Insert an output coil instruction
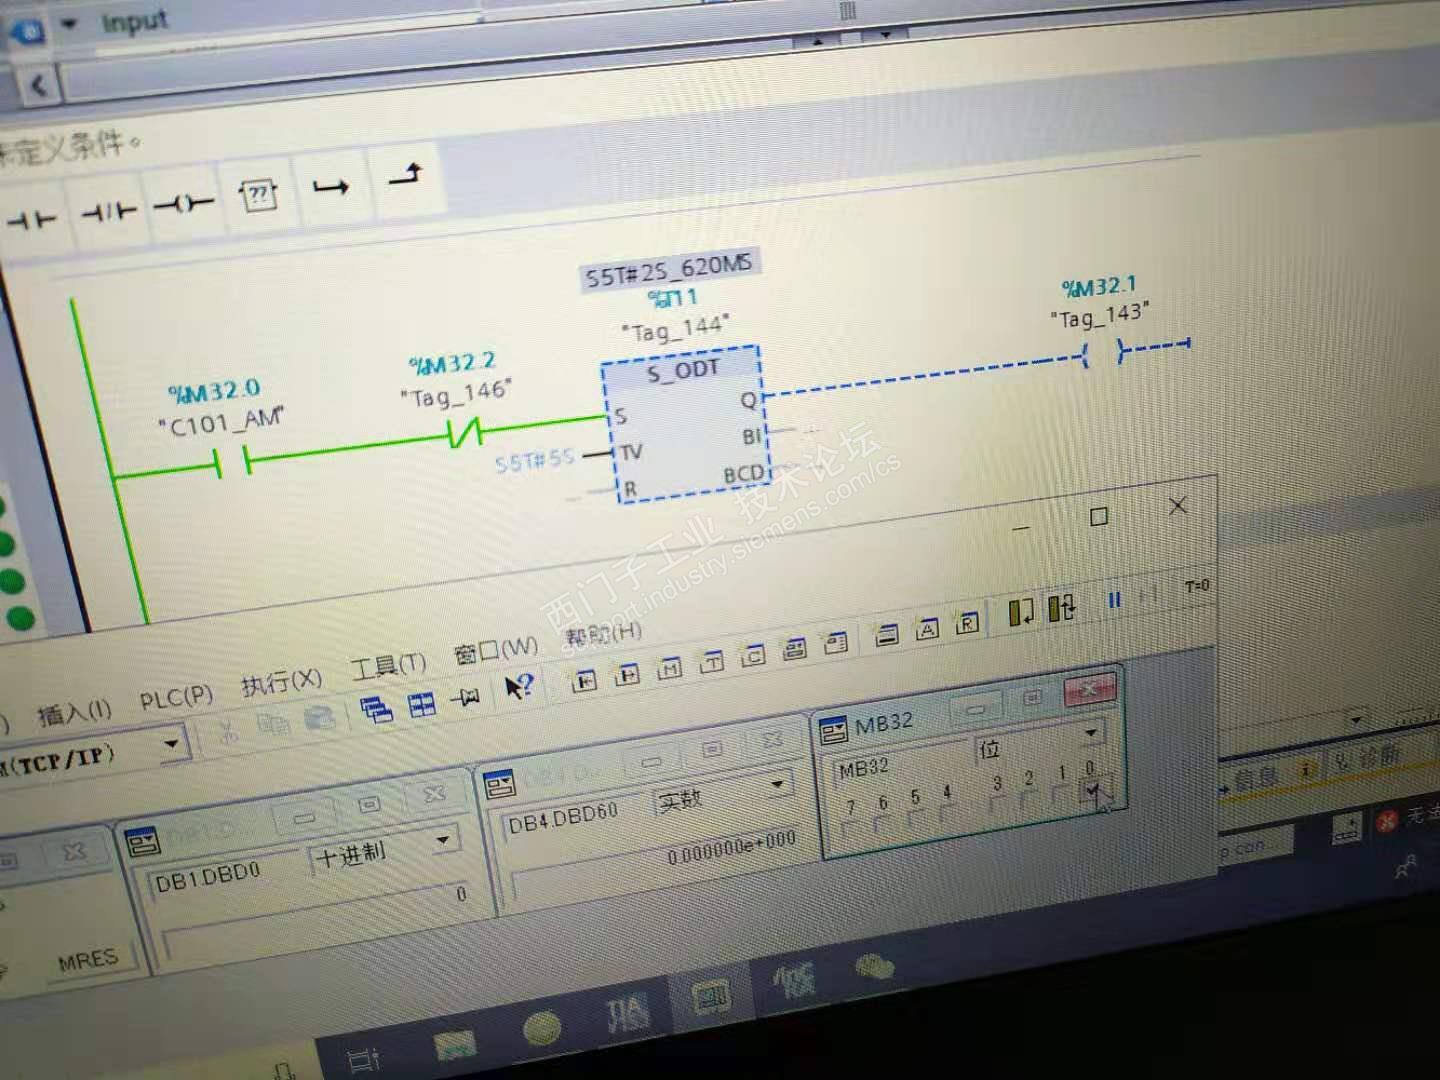This screenshot has height=1080, width=1440. pos(183,204)
